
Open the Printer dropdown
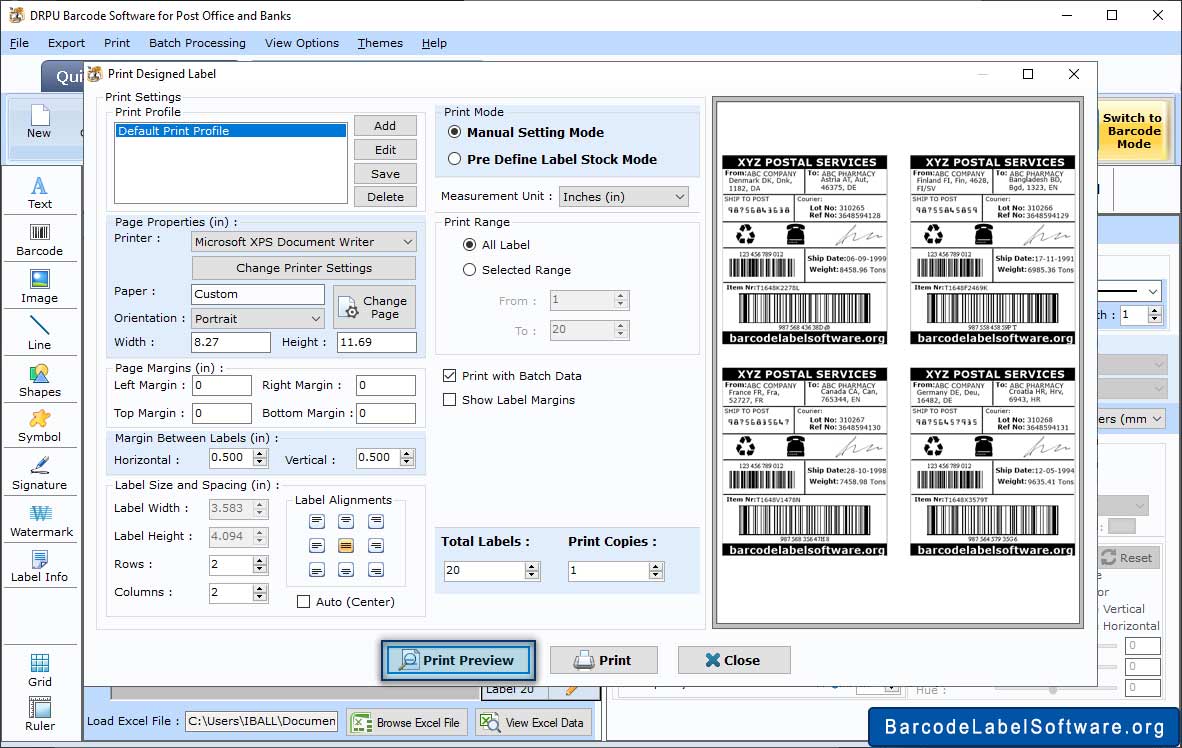coord(303,242)
